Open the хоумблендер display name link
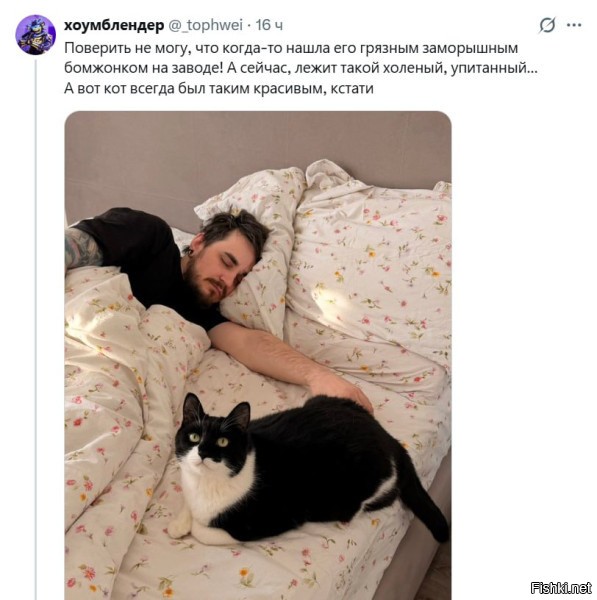This screenshot has height=600, width=597. tap(114, 25)
